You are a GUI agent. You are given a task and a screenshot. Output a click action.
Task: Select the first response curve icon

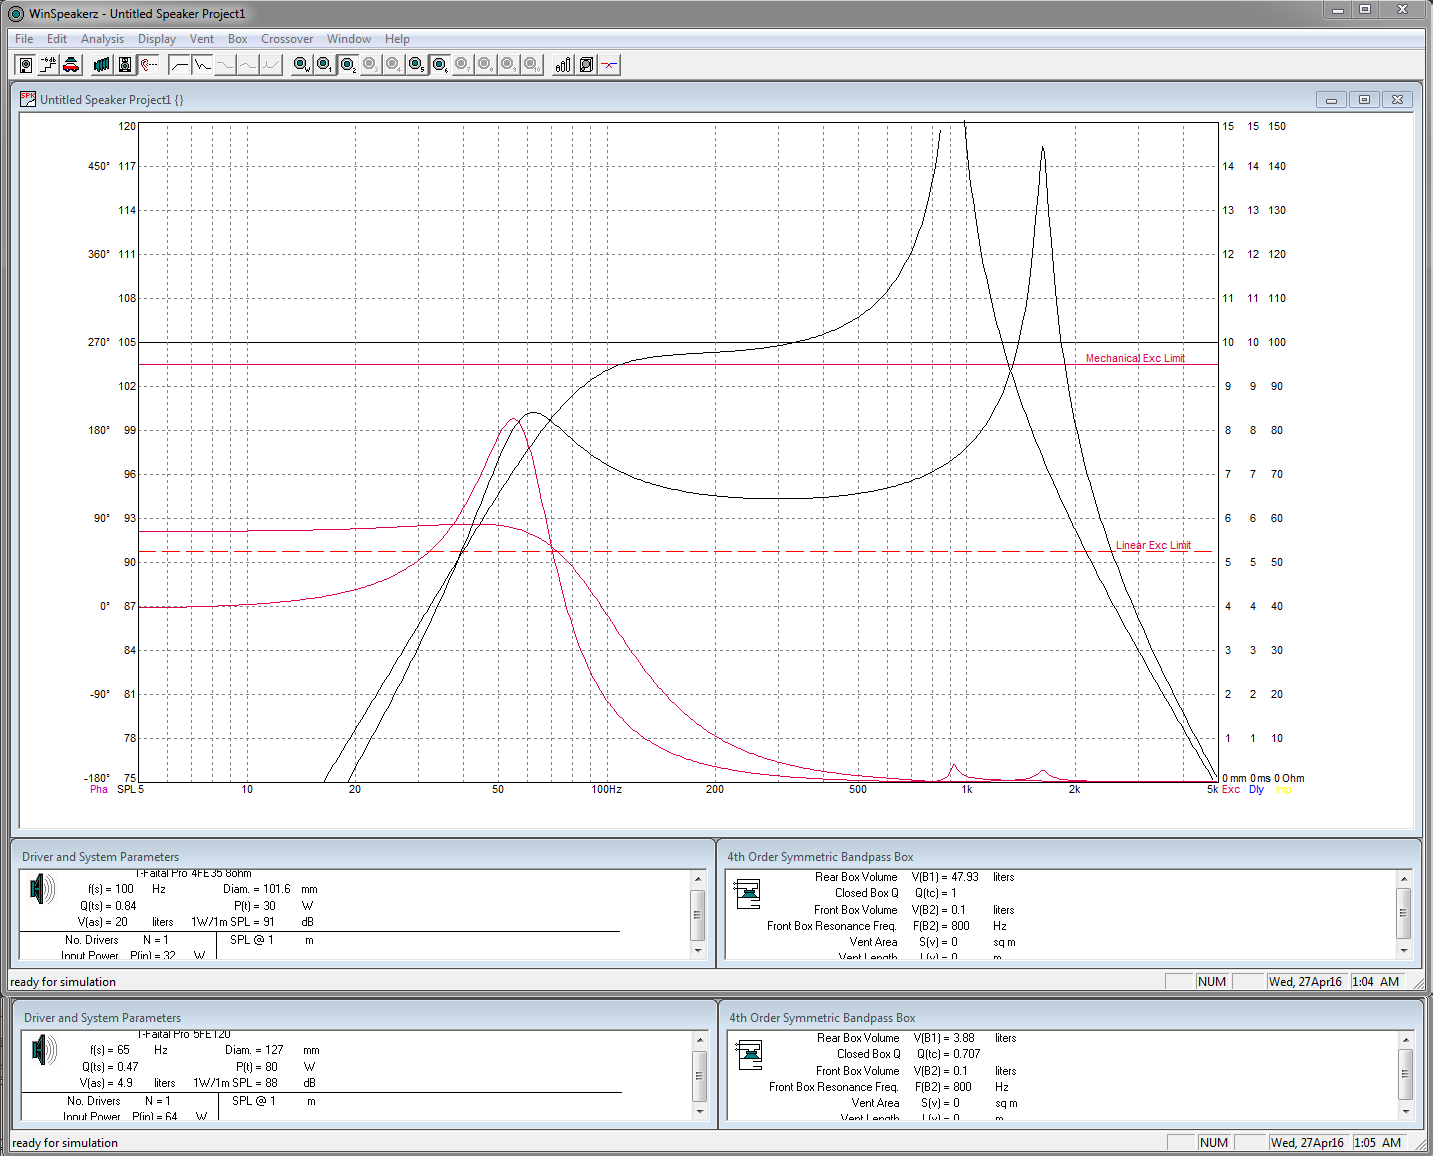(179, 65)
